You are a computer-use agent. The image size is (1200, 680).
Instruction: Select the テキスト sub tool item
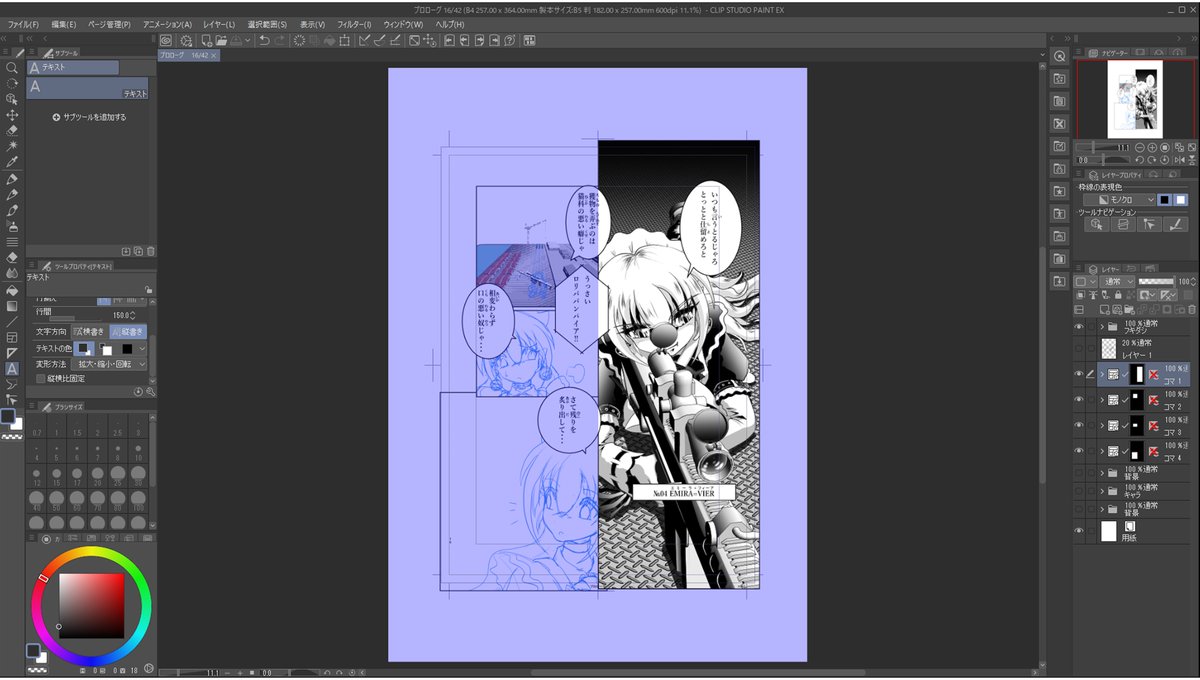(x=88, y=88)
